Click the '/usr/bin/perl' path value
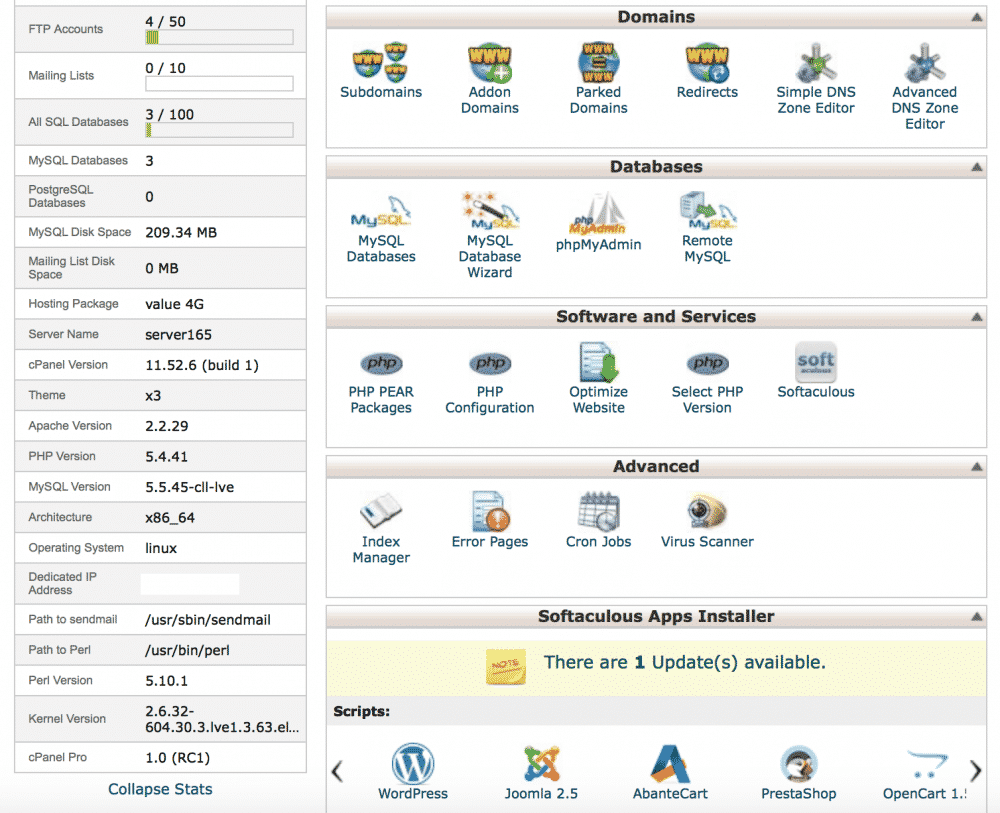 point(187,650)
